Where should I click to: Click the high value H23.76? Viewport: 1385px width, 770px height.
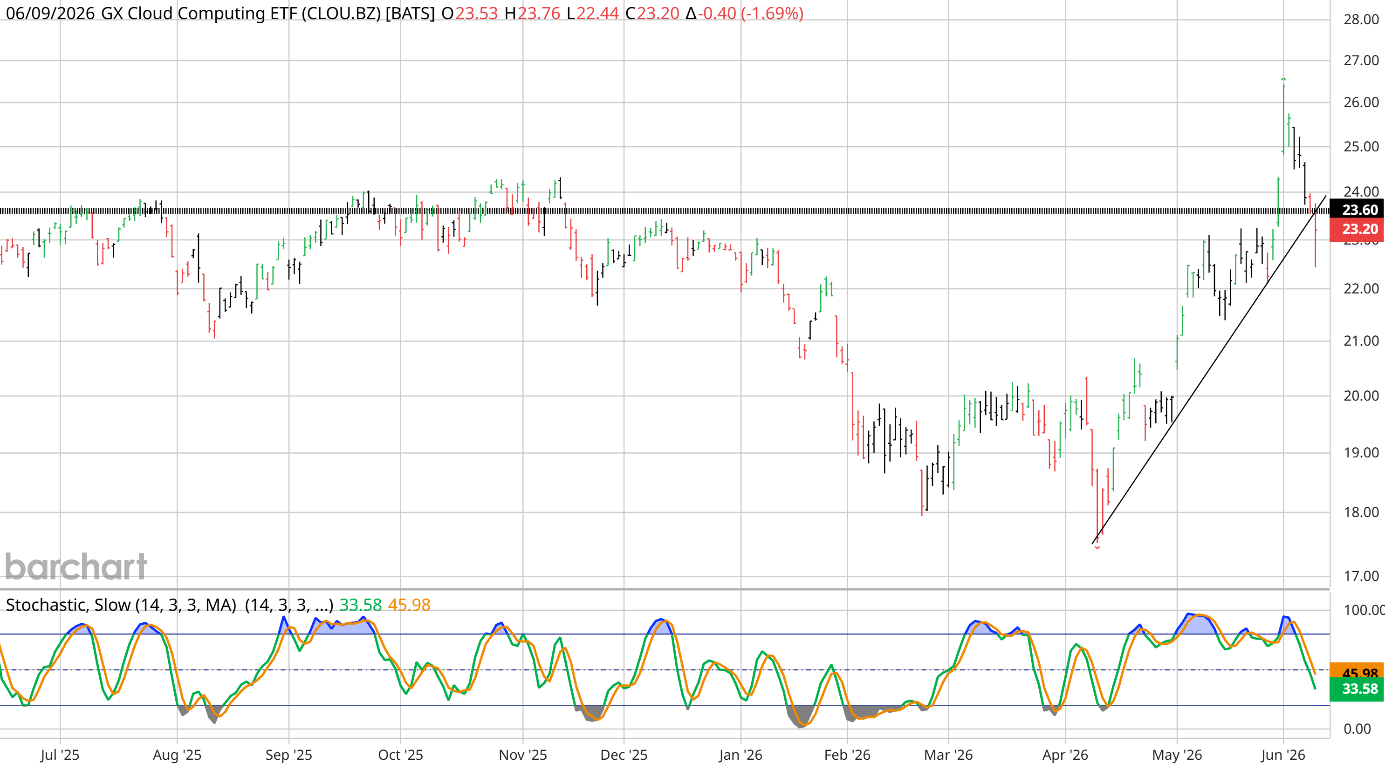coord(534,14)
